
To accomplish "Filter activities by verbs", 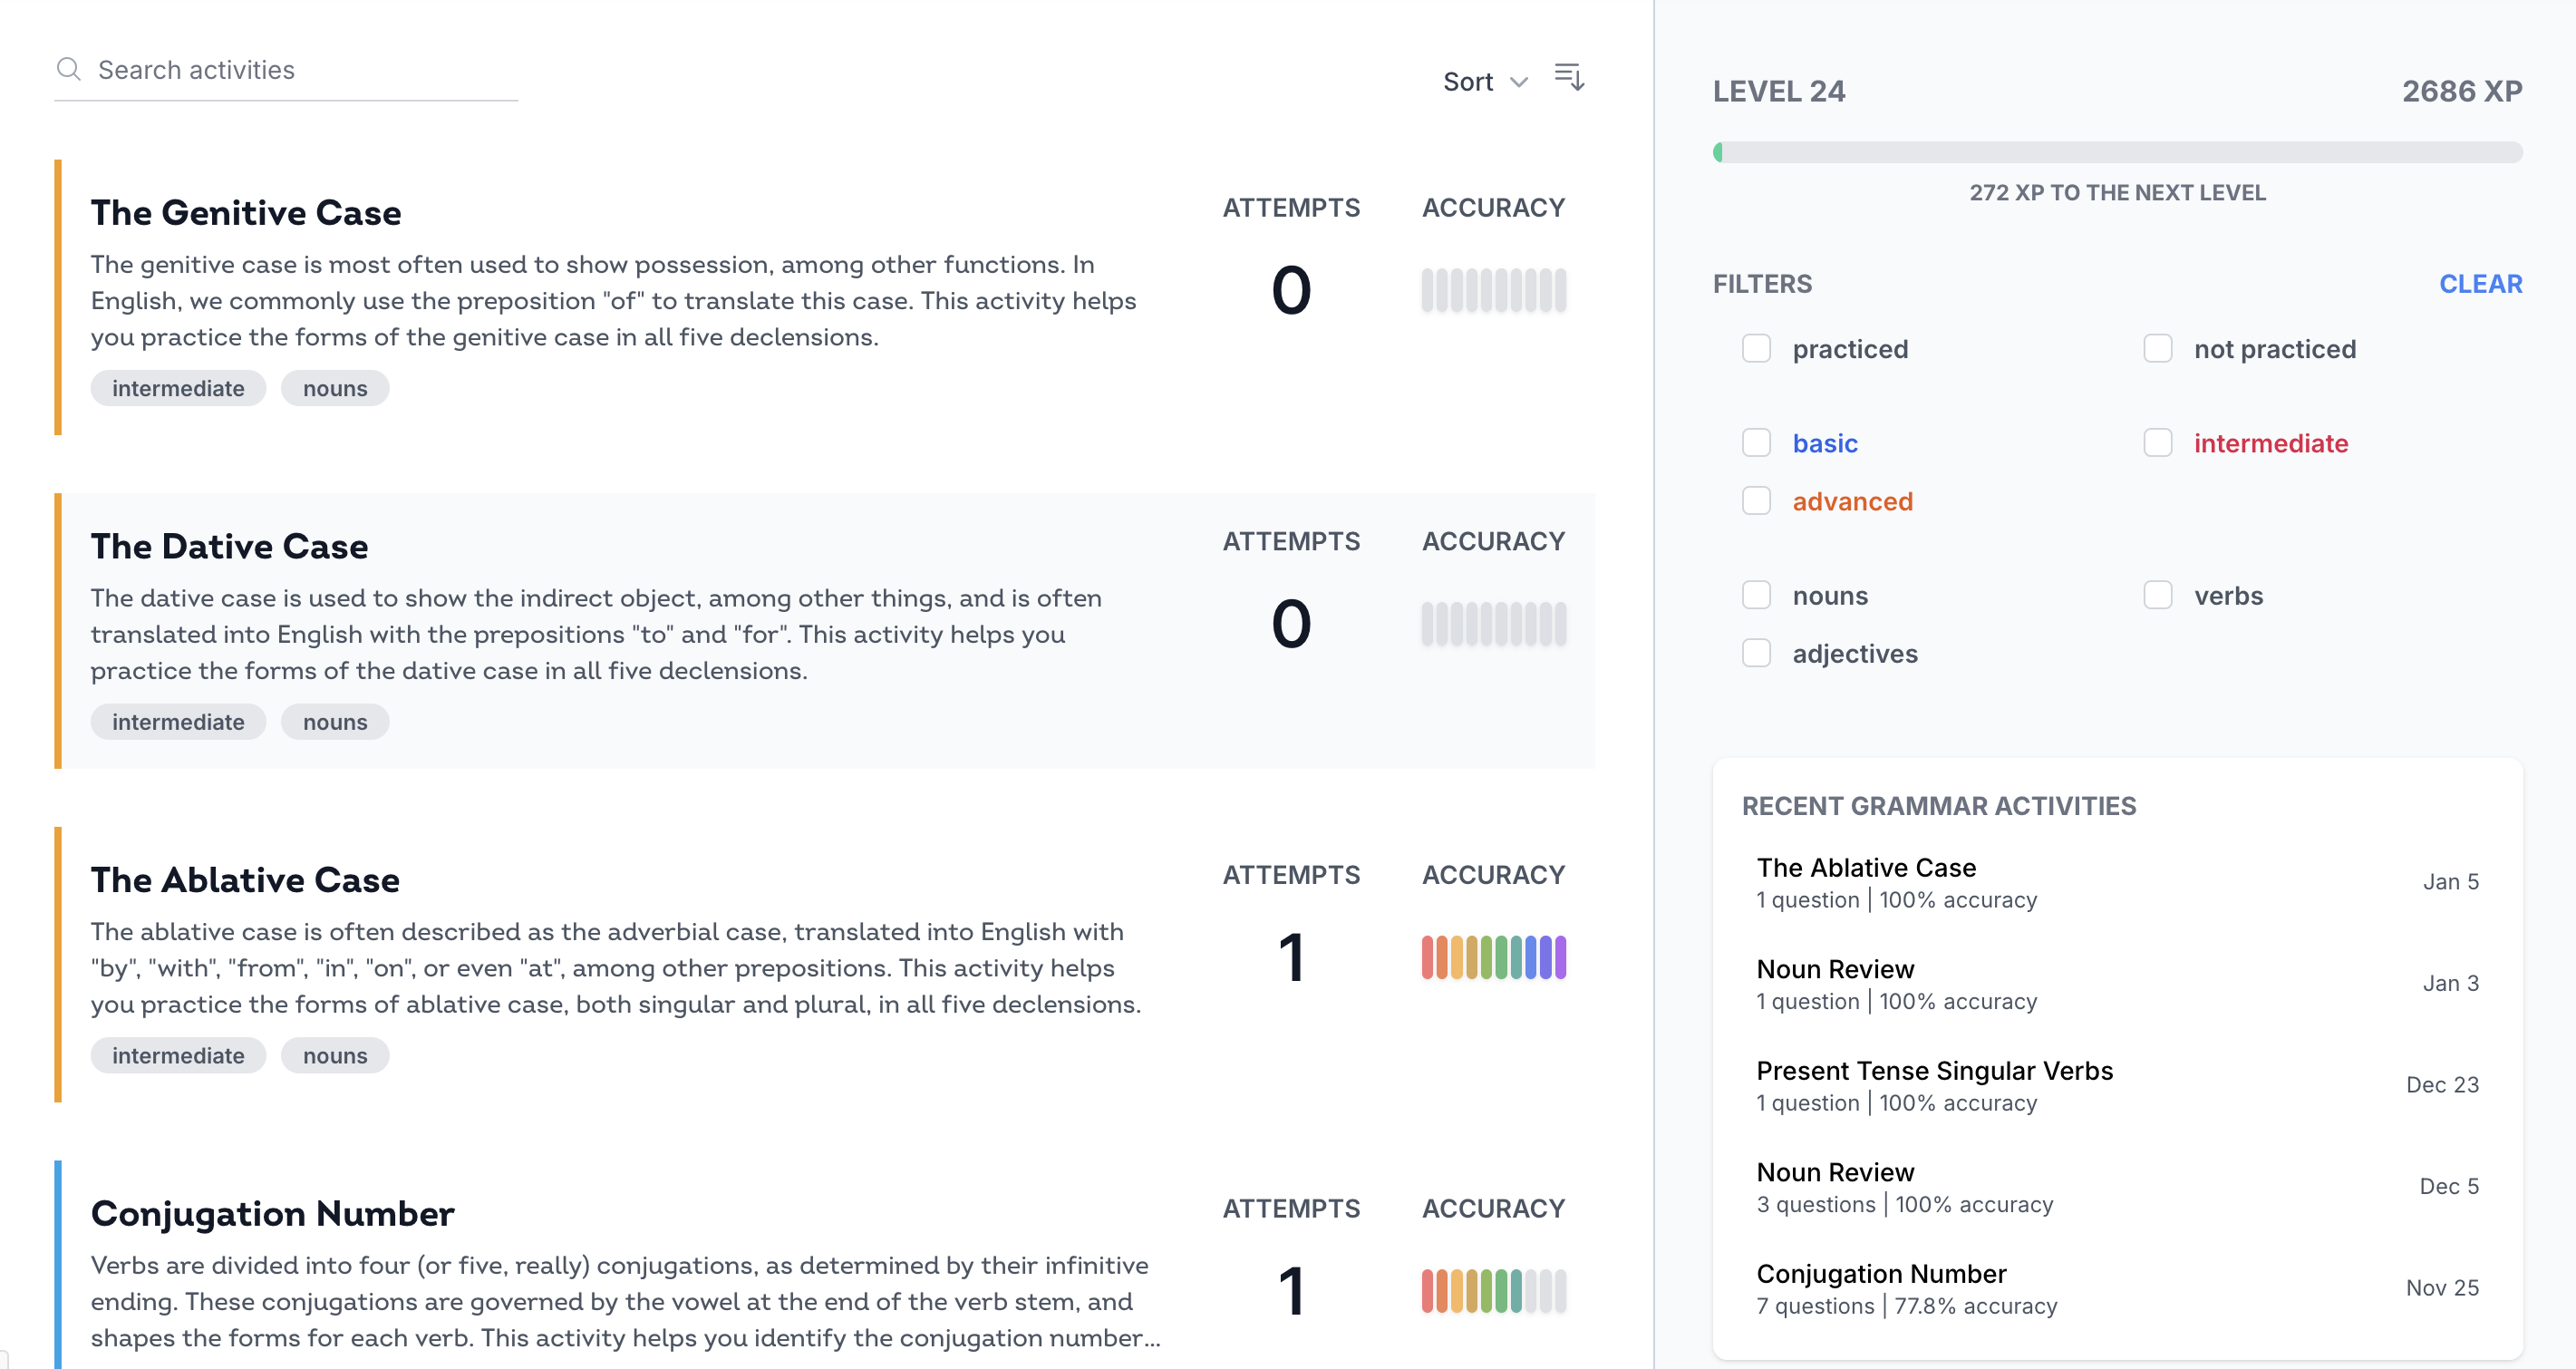I will tap(2157, 596).
